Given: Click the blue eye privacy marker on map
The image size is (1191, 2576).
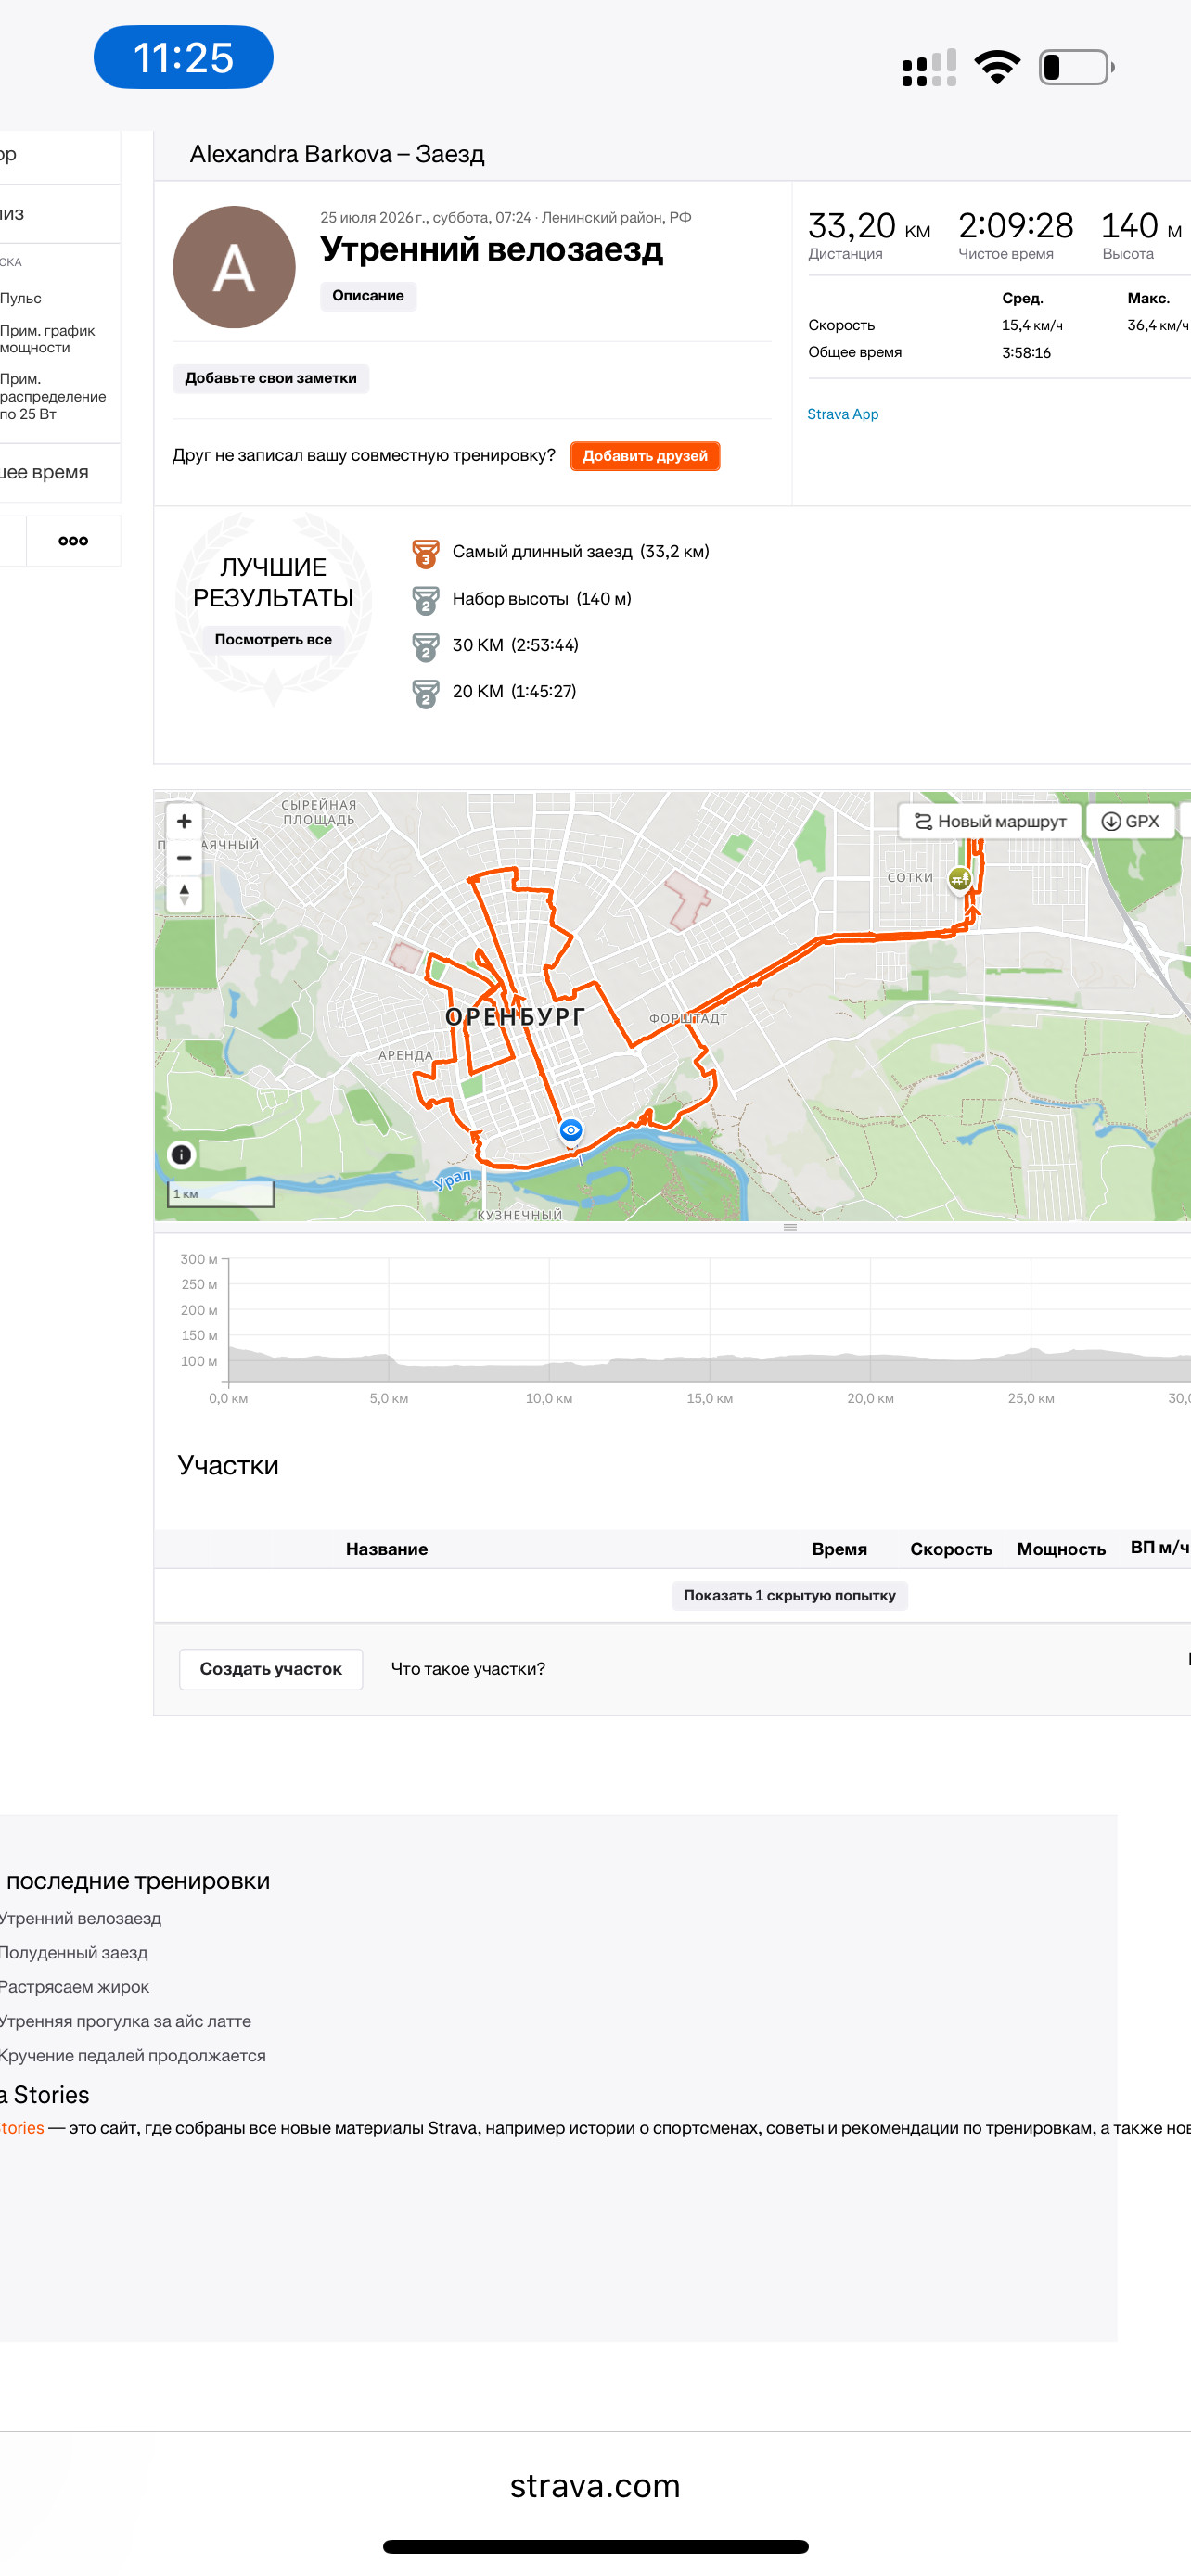Looking at the screenshot, I should pos(571,1130).
